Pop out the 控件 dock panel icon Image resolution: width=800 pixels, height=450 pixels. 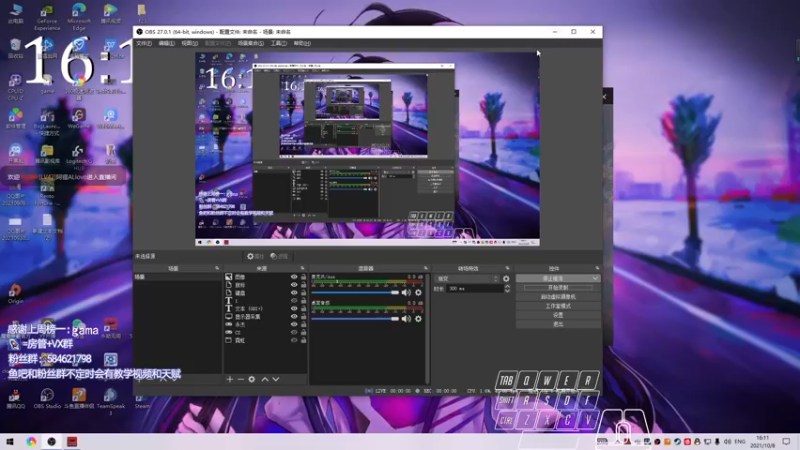597,268
